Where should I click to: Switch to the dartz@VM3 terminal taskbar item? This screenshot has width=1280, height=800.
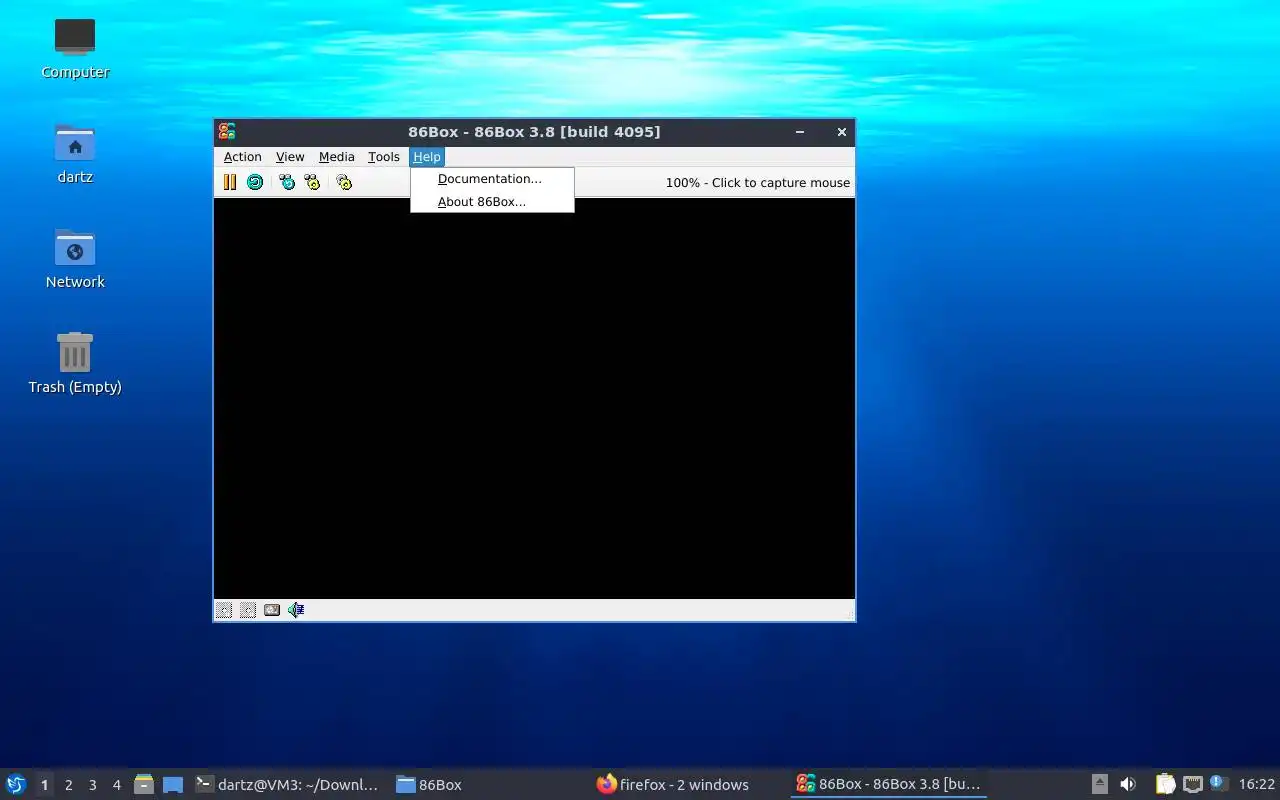[288, 785]
